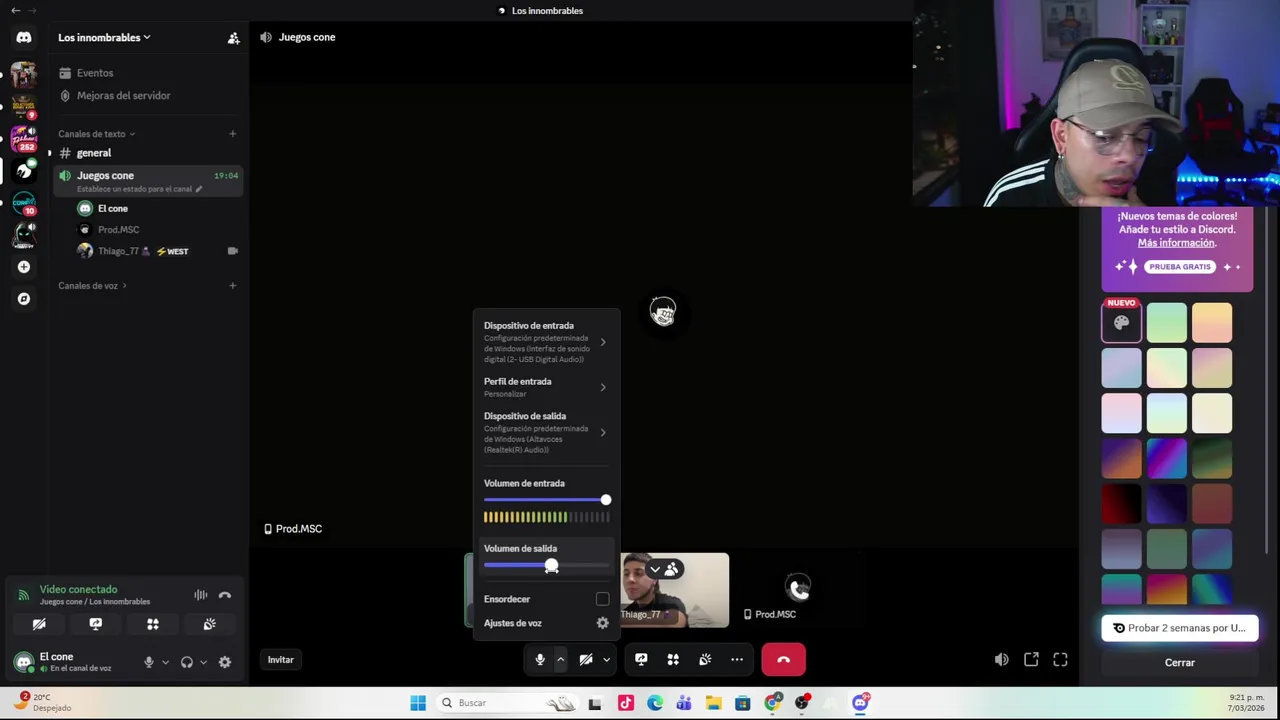Image resolution: width=1280 pixels, height=720 pixels.
Task: Collapse the Canales de texto category
Action: [96, 134]
